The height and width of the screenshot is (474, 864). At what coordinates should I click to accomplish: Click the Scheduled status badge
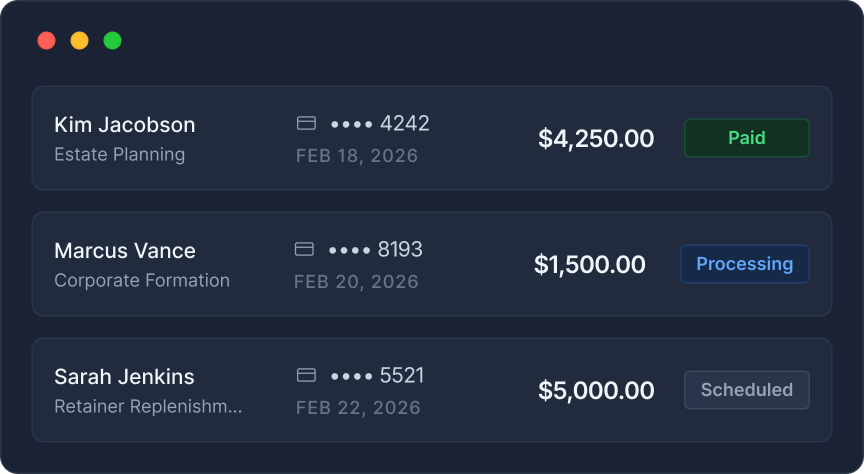click(746, 390)
